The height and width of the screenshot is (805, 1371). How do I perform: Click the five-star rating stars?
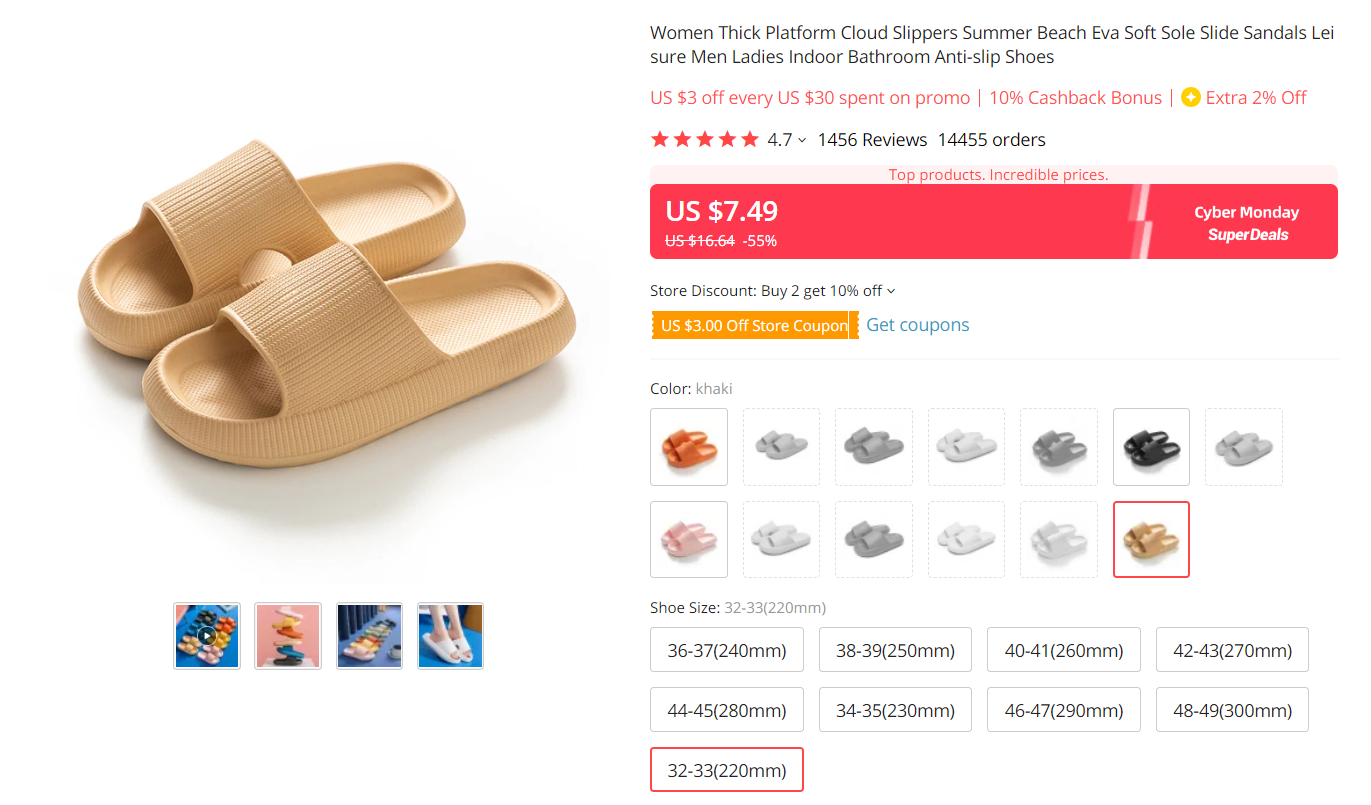tap(704, 139)
